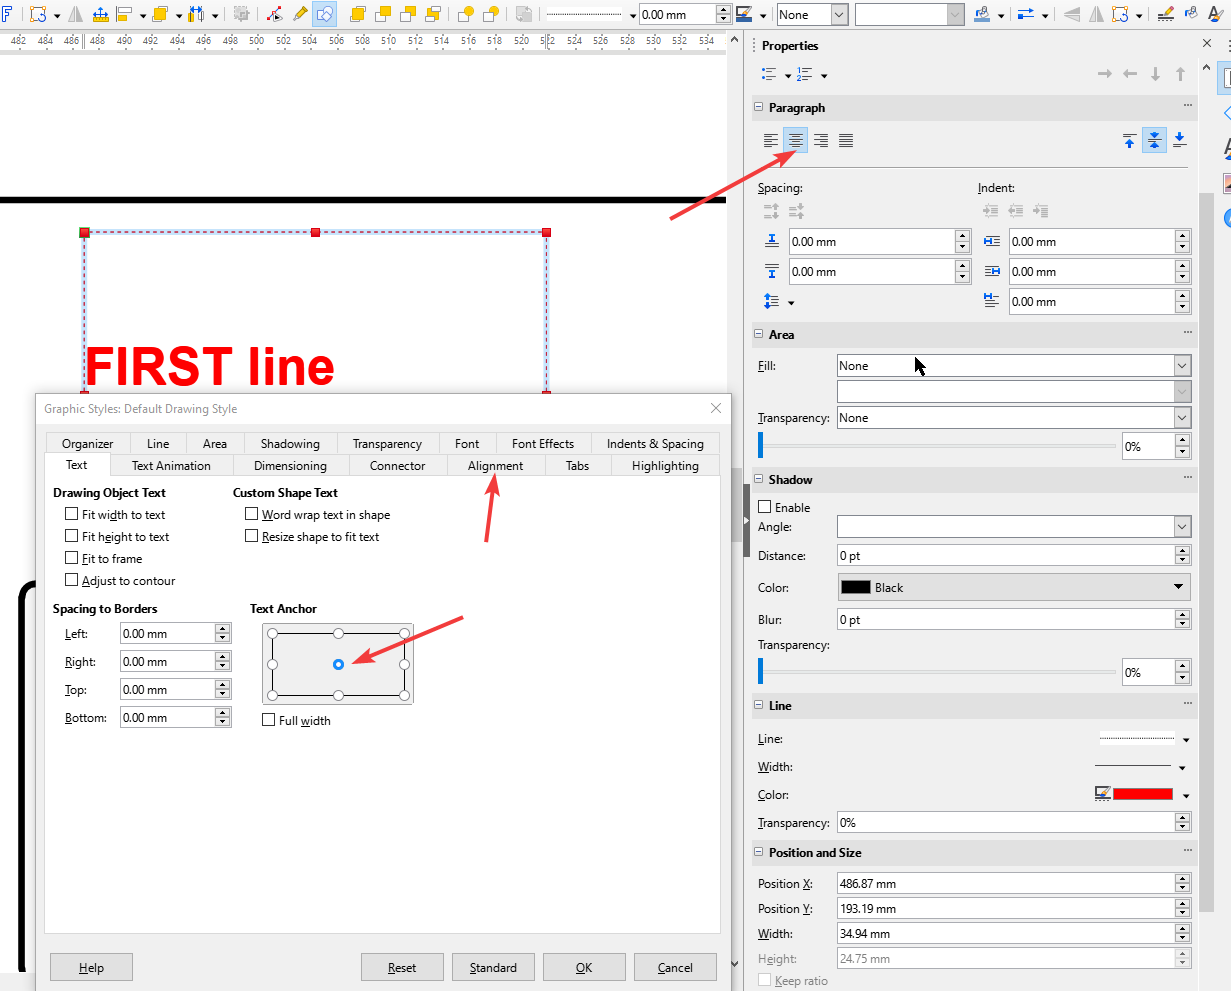This screenshot has height=991, width=1231.
Task: Open the Fill dropdown showing None
Action: [1013, 365]
